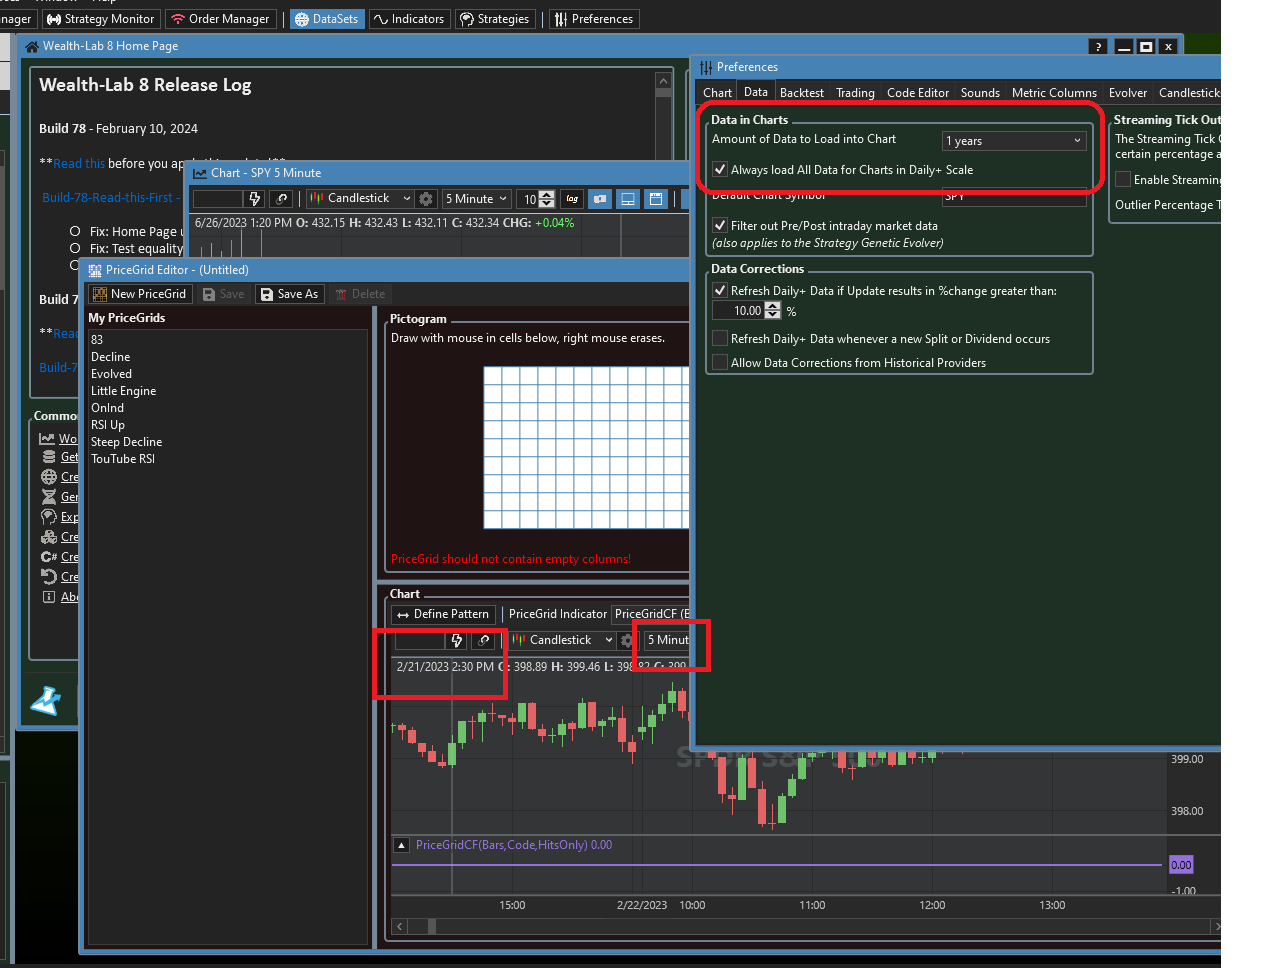
Task: Switch to the Evolver tab in Preferences
Action: (1128, 93)
